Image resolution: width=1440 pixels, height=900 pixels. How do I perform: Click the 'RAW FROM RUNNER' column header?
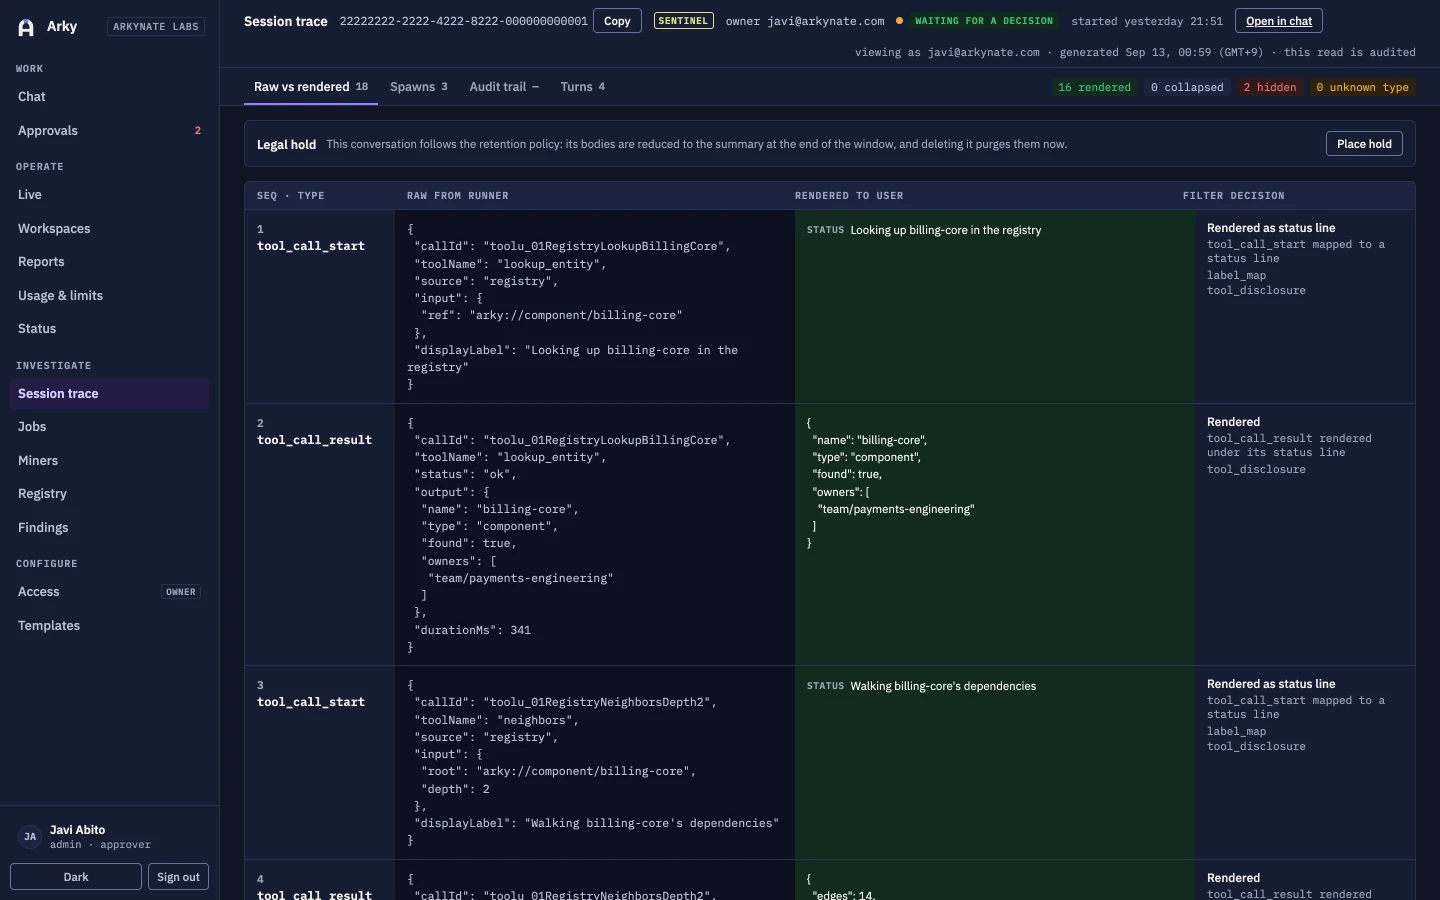tap(458, 196)
